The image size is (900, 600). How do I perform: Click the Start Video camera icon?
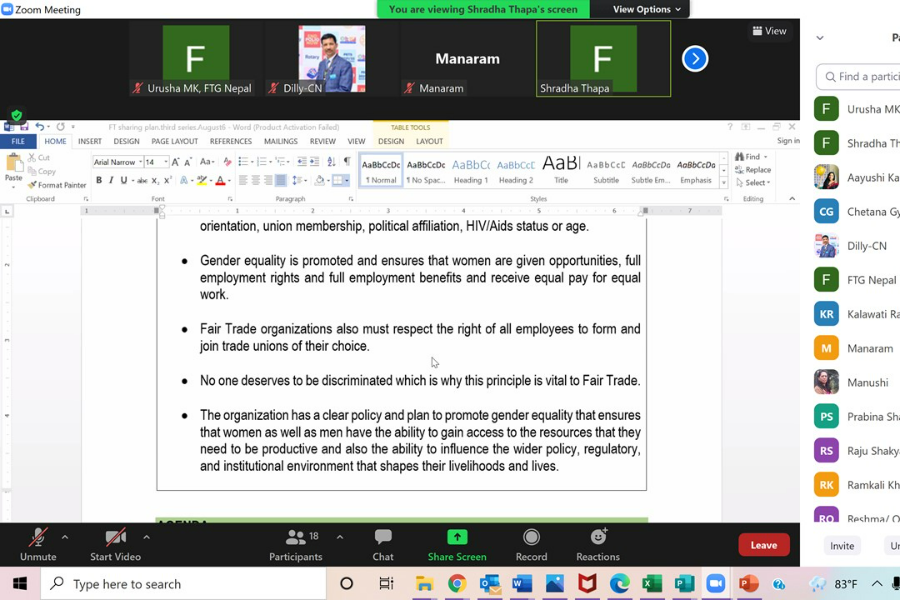(115, 538)
